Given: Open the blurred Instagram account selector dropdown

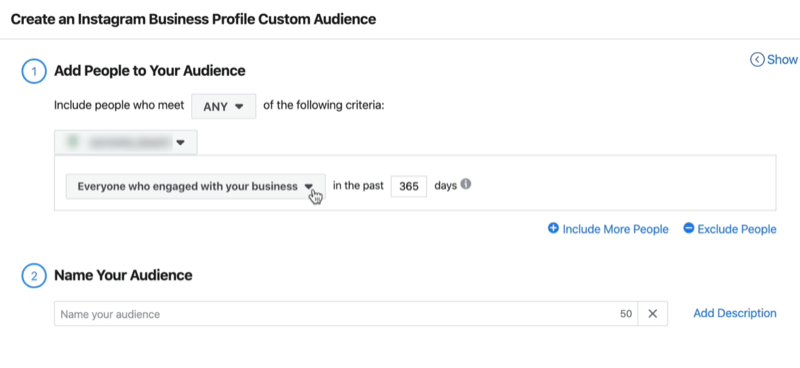Looking at the screenshot, I should pos(126,143).
